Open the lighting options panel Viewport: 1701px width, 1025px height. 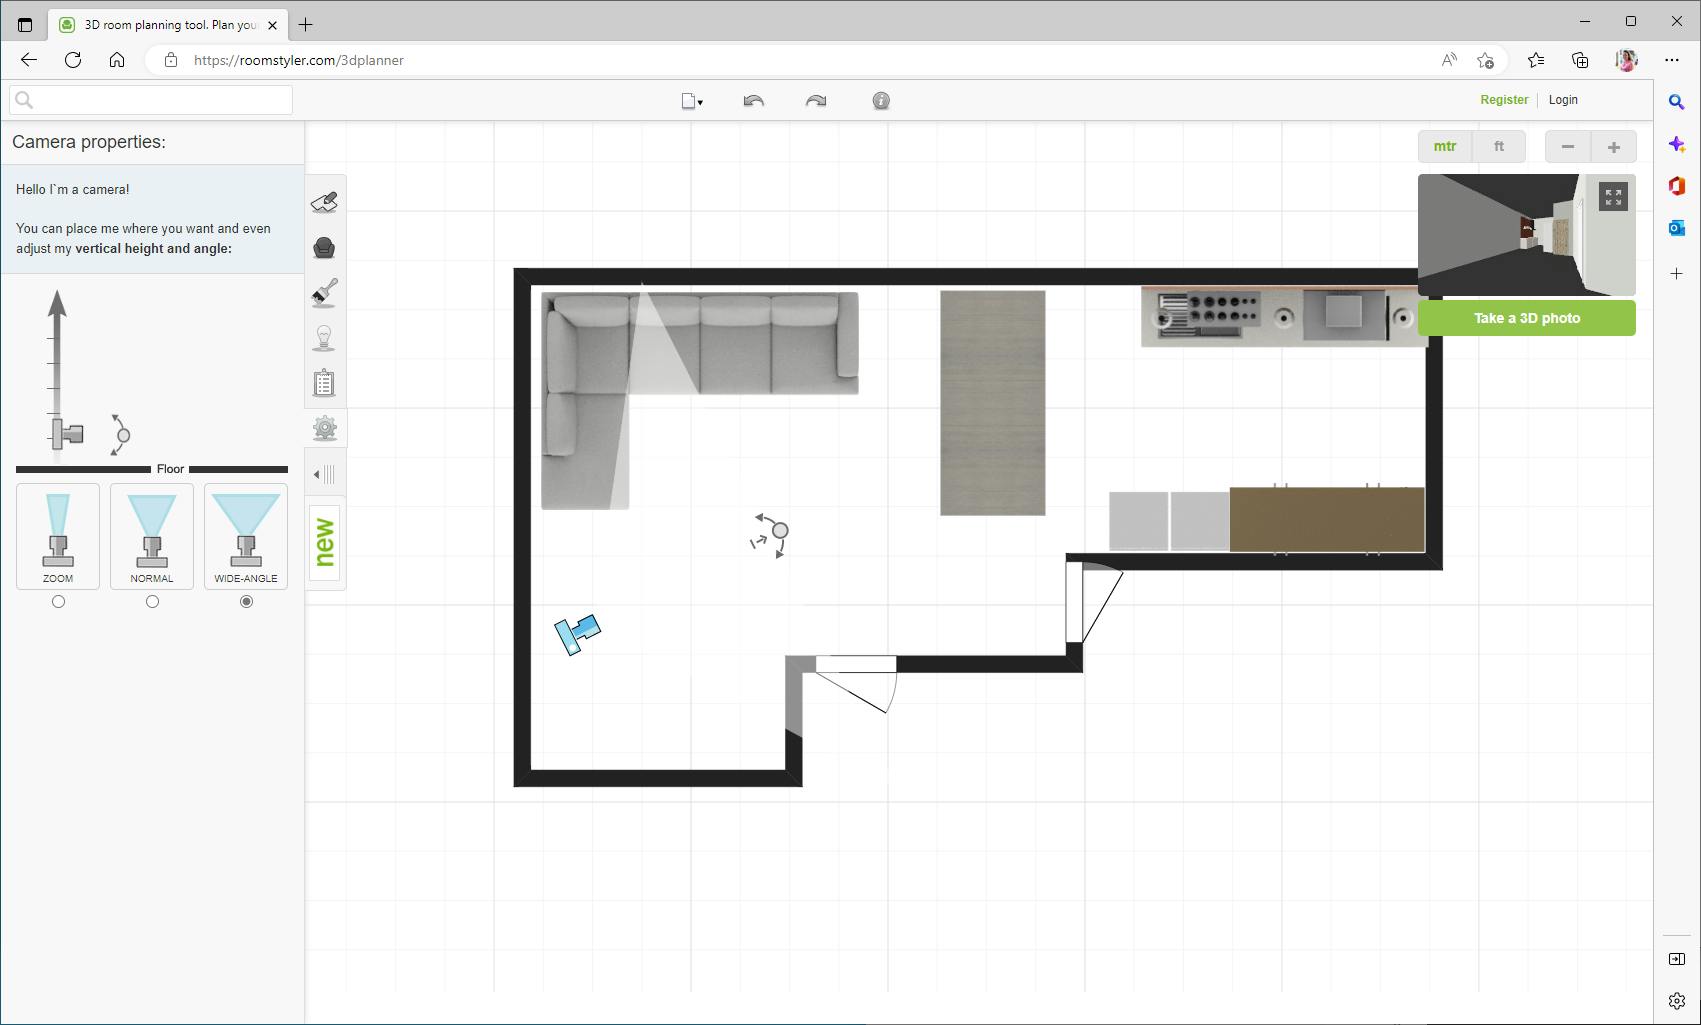(x=324, y=338)
